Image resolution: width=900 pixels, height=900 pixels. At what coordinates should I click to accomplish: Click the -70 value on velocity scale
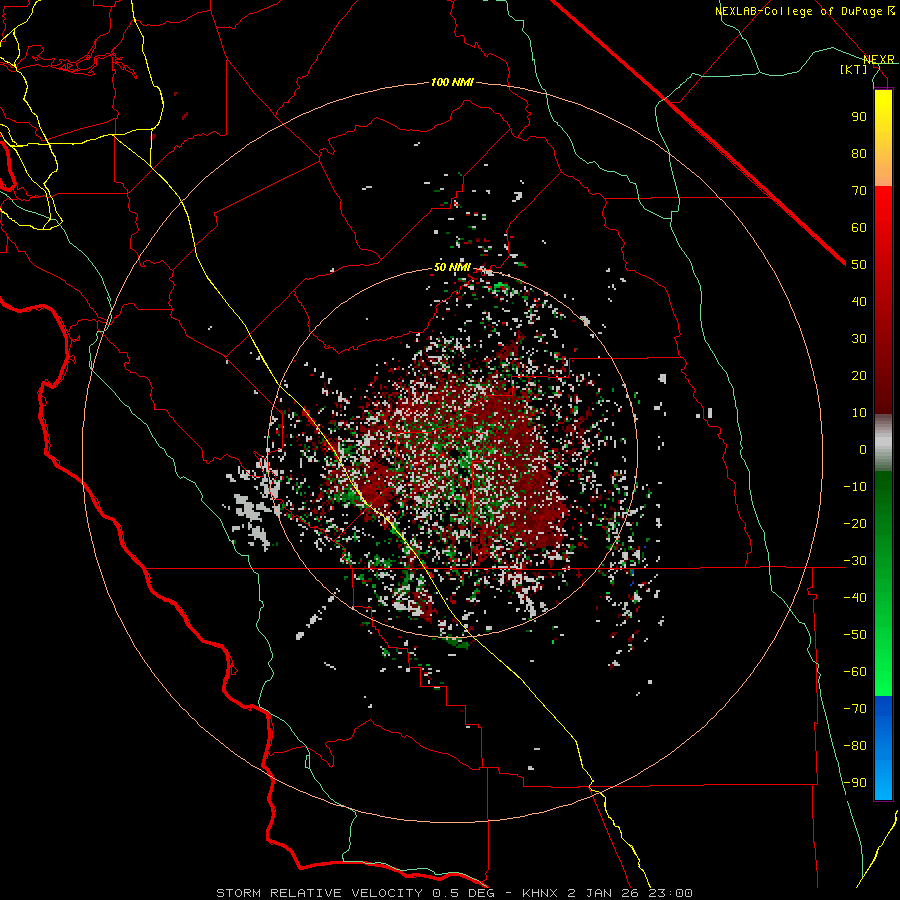tap(855, 709)
